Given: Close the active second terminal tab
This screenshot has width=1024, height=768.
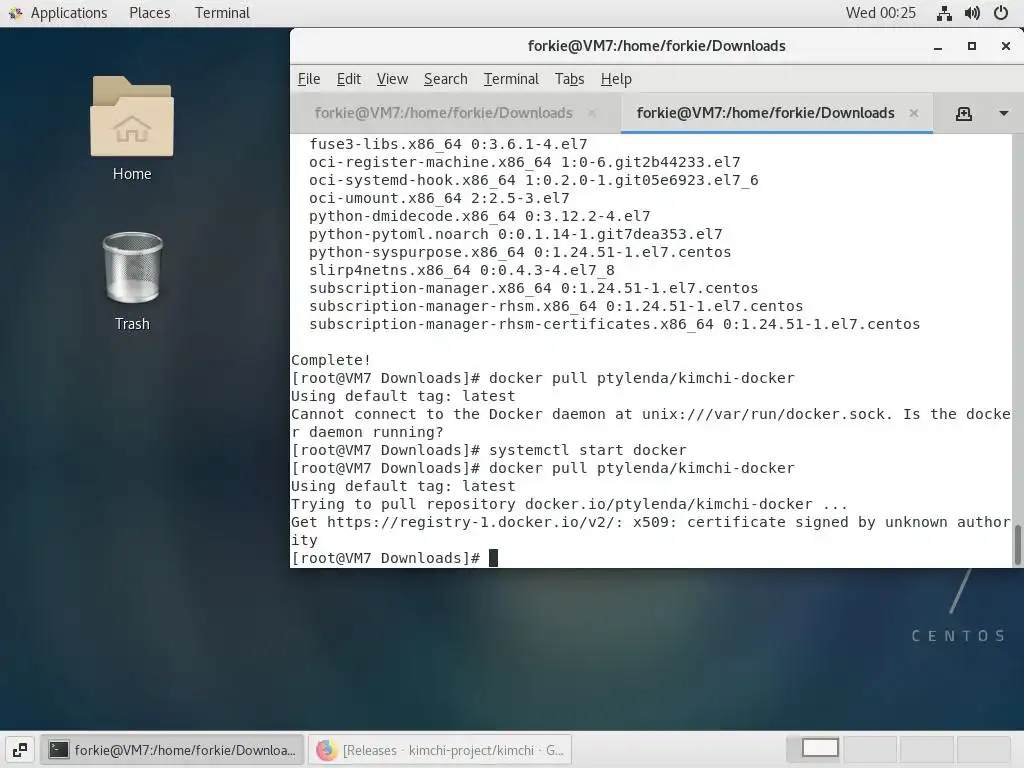Looking at the screenshot, I should click(x=914, y=113).
